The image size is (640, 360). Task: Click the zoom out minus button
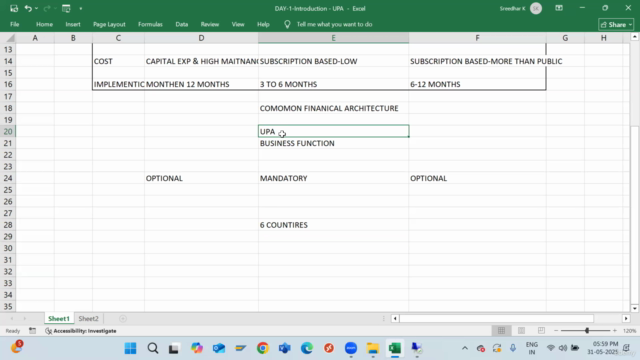pos(556,331)
